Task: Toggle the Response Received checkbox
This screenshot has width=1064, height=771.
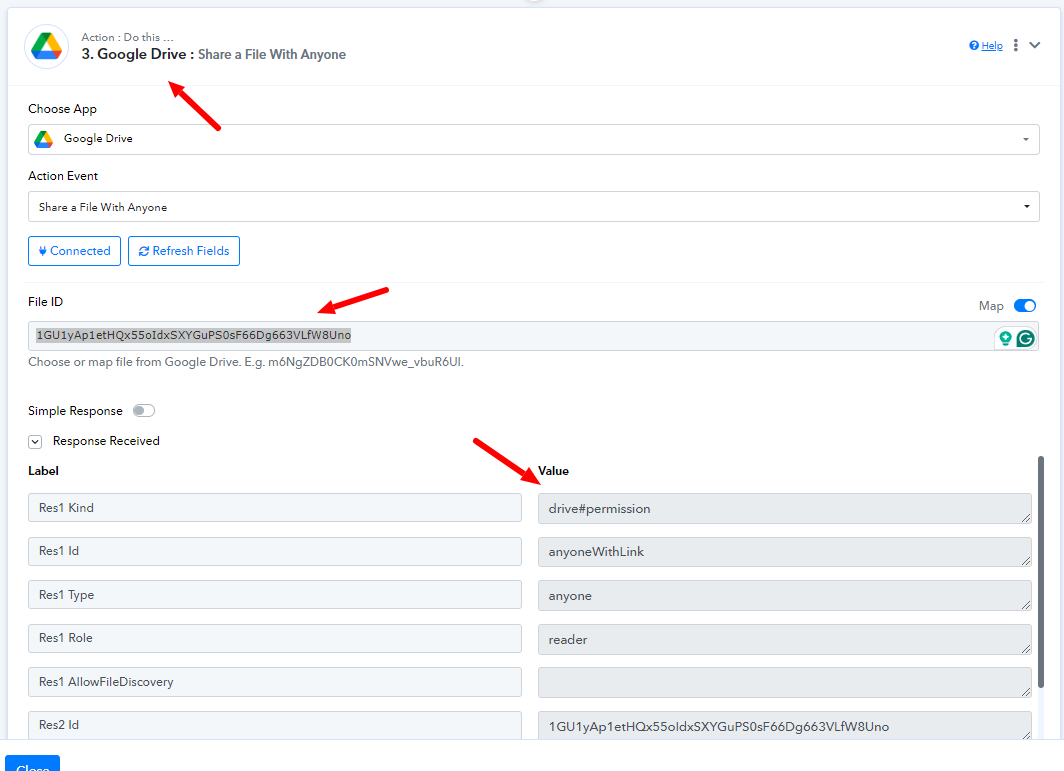Action: coord(35,441)
